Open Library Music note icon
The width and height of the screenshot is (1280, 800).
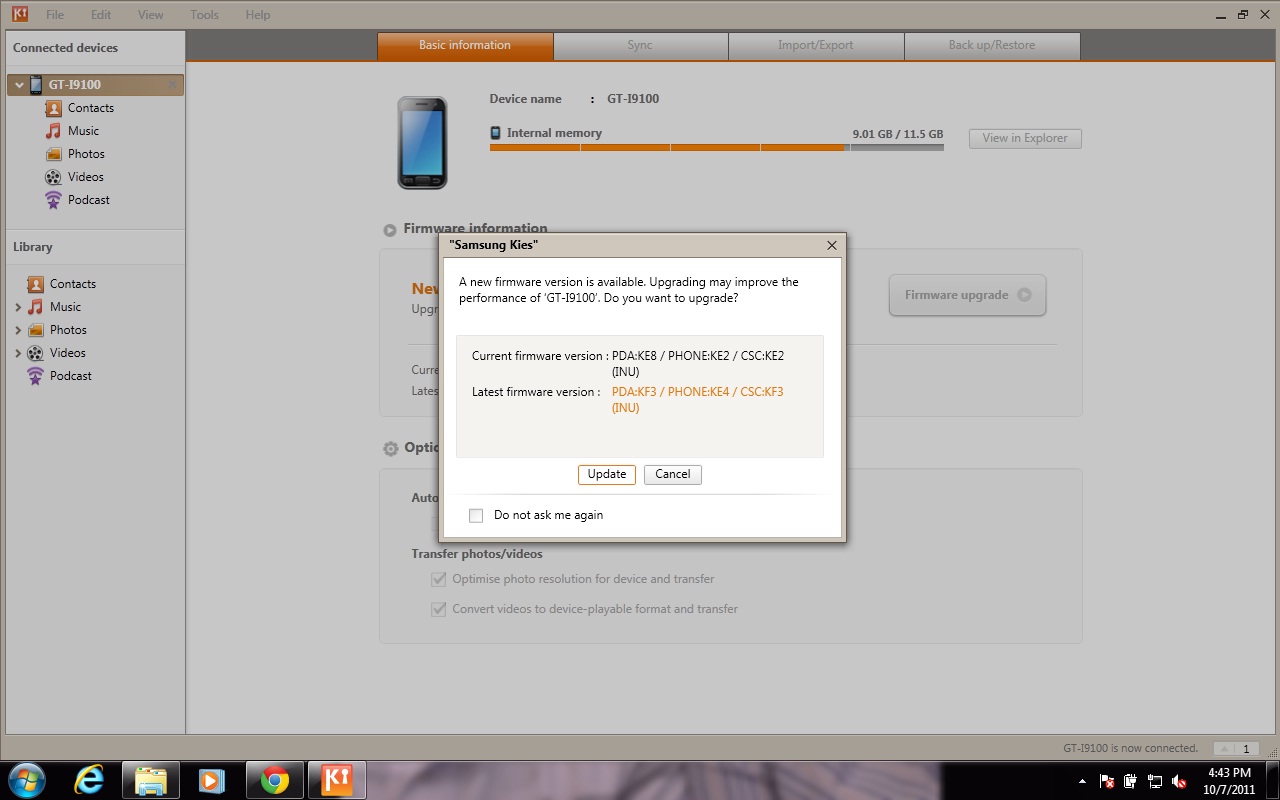pos(36,307)
